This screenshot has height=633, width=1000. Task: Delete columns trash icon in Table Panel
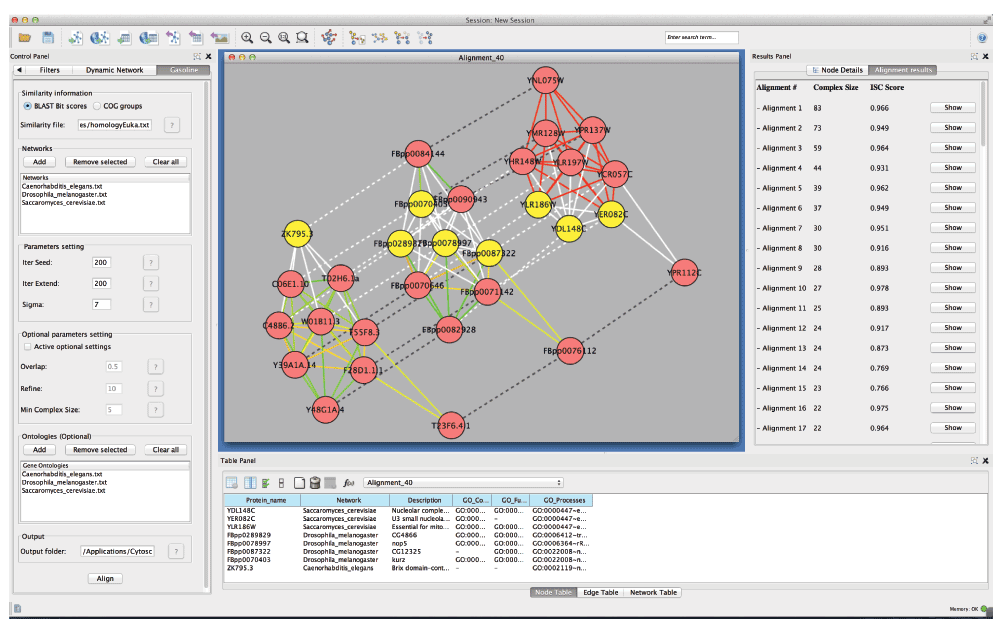coord(314,483)
